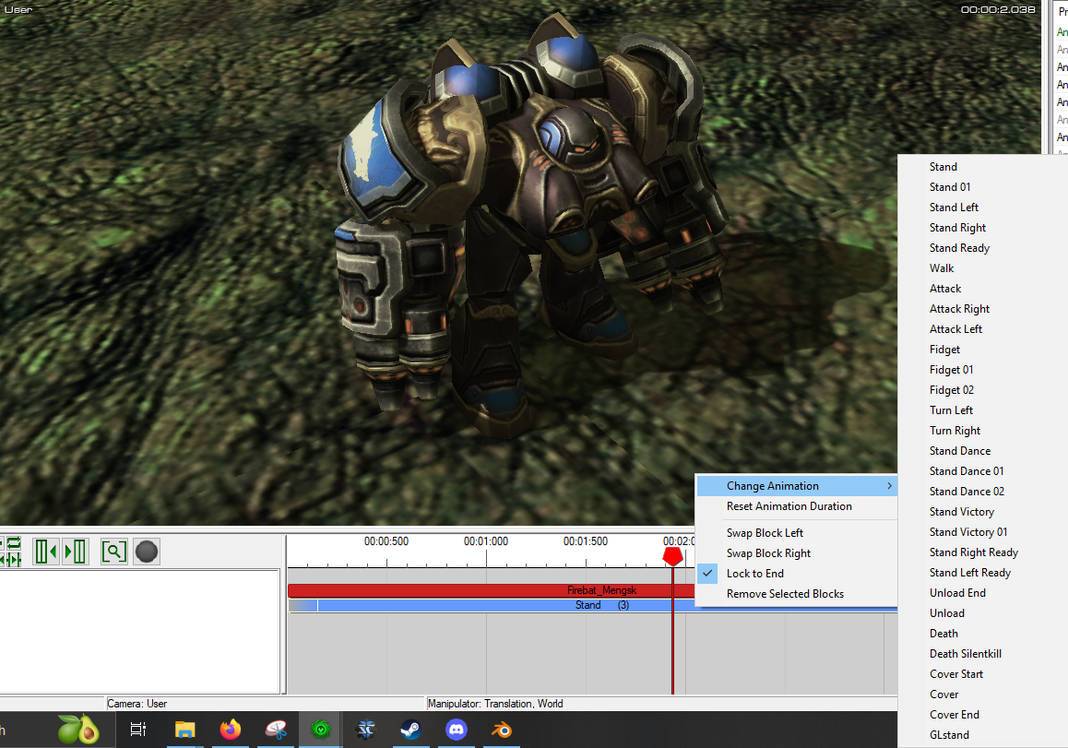The image size is (1068, 748).
Task: Click the loop playback icon
Action: coord(12,543)
